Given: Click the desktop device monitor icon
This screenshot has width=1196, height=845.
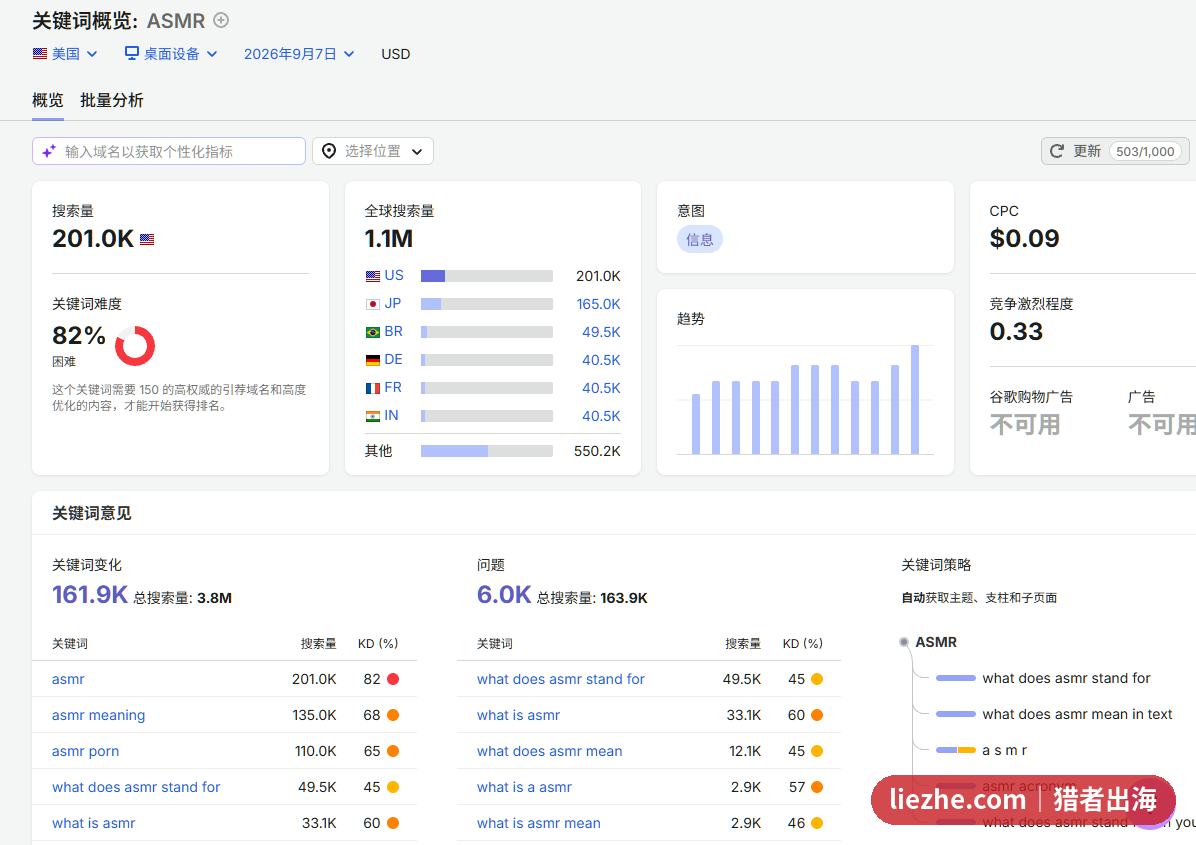Looking at the screenshot, I should 132,53.
